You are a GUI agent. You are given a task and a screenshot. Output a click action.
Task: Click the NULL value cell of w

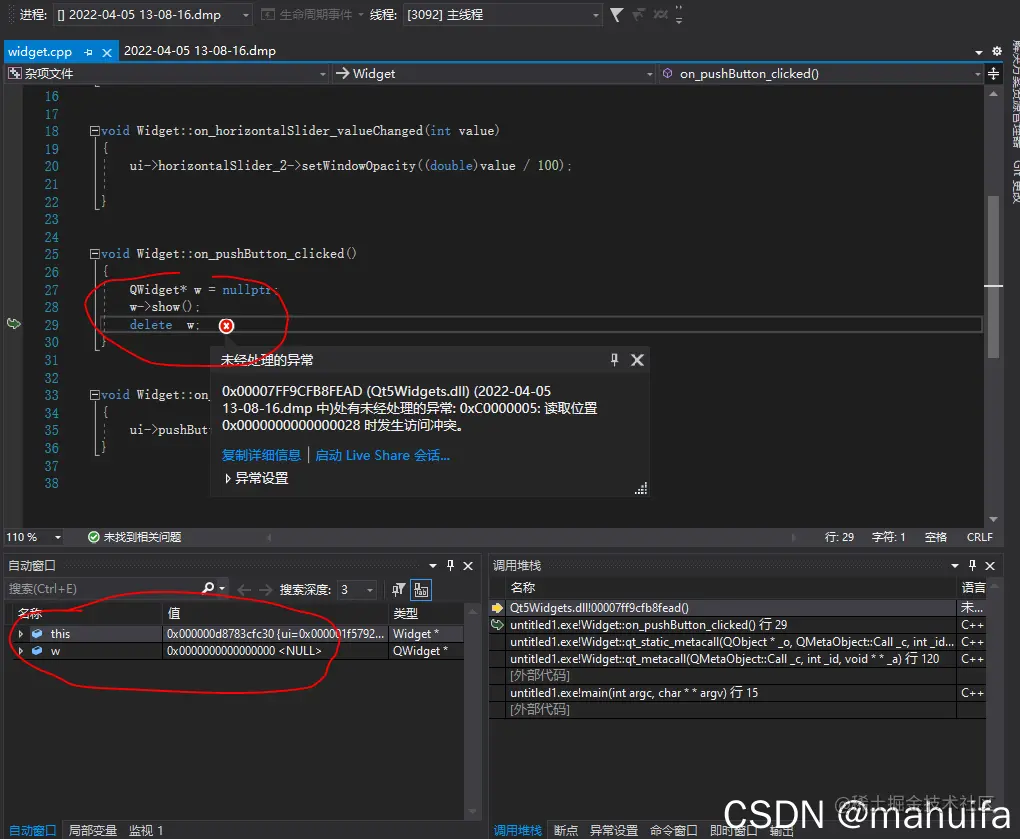point(275,650)
